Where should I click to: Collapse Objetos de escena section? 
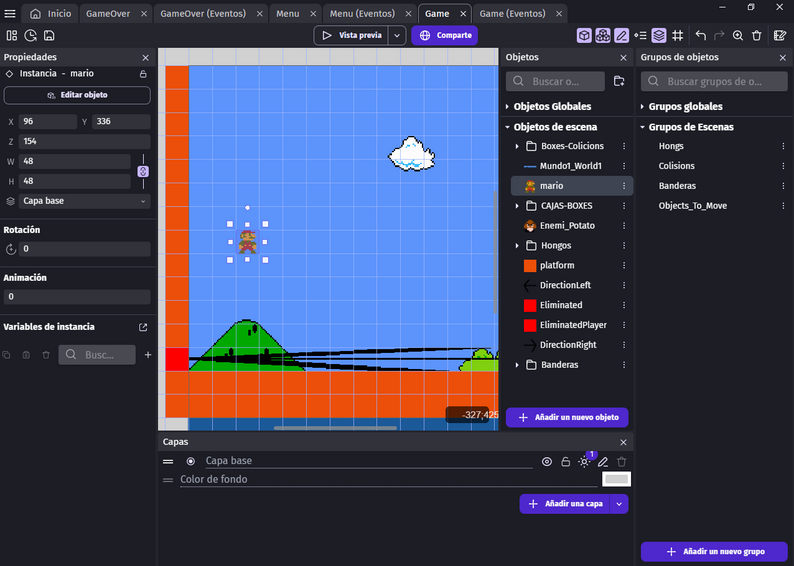tap(507, 127)
